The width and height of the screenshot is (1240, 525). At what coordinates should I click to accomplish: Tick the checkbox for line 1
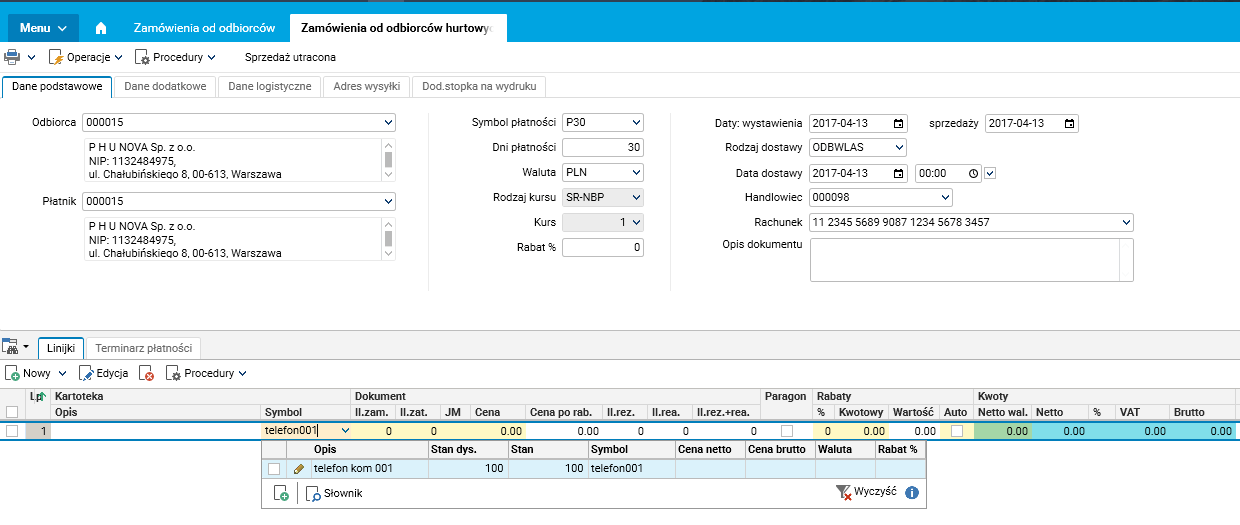[x=12, y=431]
